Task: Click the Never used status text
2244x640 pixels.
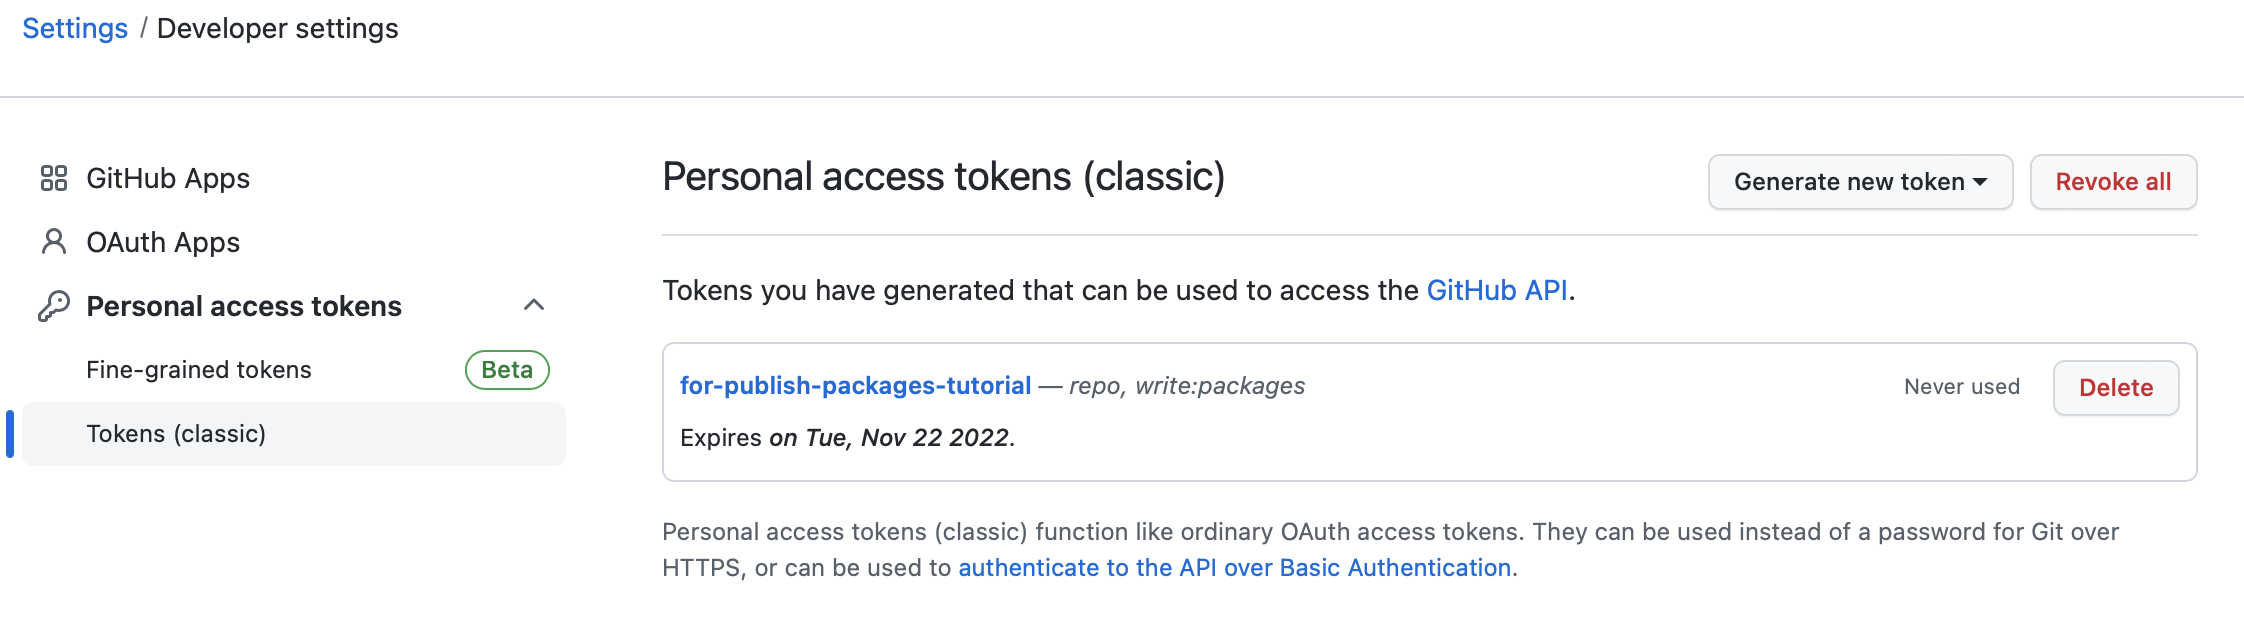Action: point(1961,387)
